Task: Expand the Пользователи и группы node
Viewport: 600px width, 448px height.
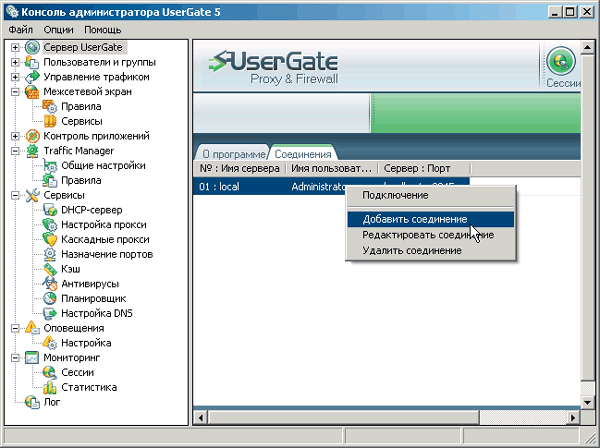Action: tap(16, 62)
